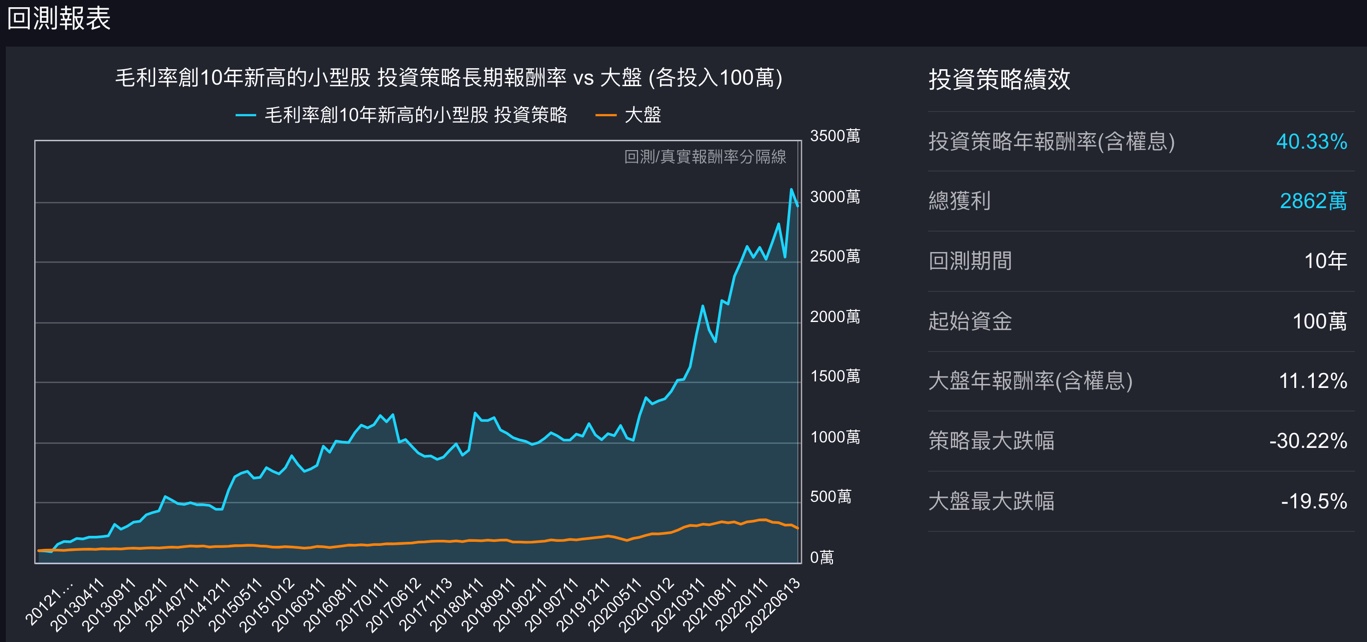Click the 3500萬 y-axis label
Screen dimensions: 1367x642
[x=834, y=136]
